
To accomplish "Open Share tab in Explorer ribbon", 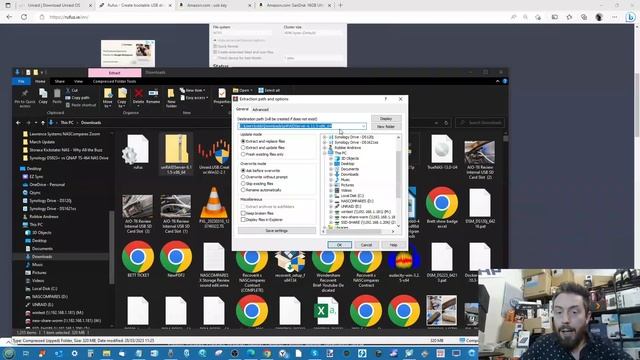I will 60,81.
